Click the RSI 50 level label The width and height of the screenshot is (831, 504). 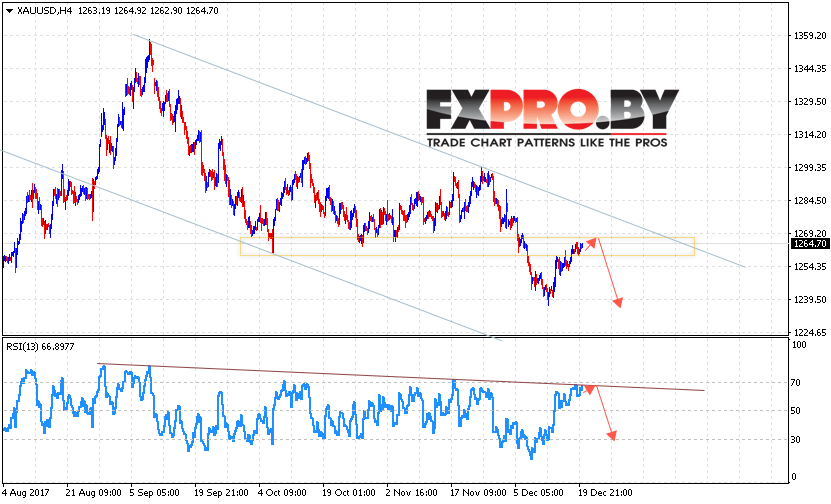pos(796,411)
